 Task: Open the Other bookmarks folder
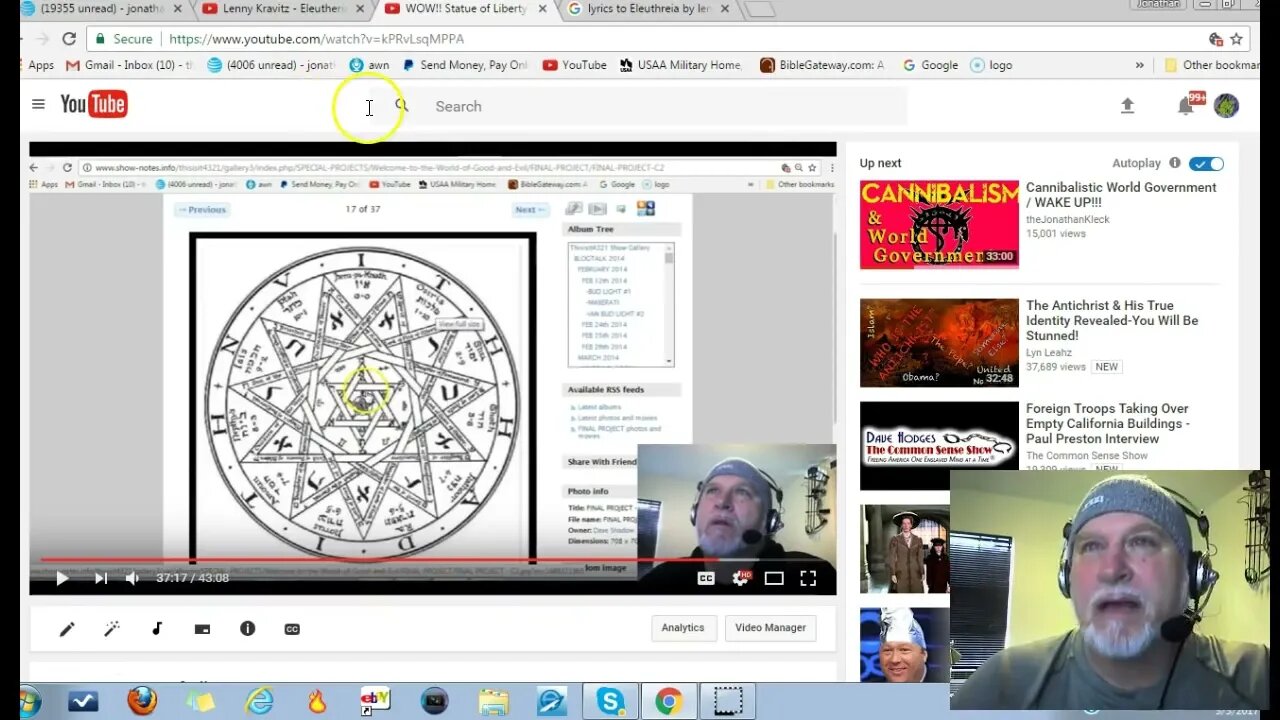(1211, 65)
